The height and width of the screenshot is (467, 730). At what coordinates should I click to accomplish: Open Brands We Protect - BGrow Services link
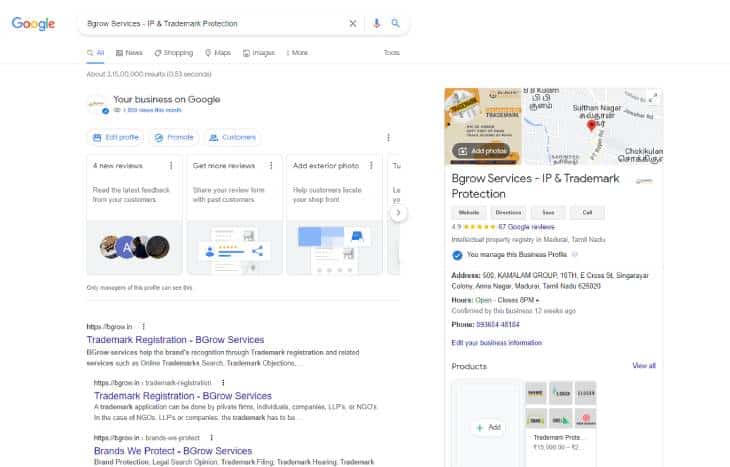coord(173,451)
